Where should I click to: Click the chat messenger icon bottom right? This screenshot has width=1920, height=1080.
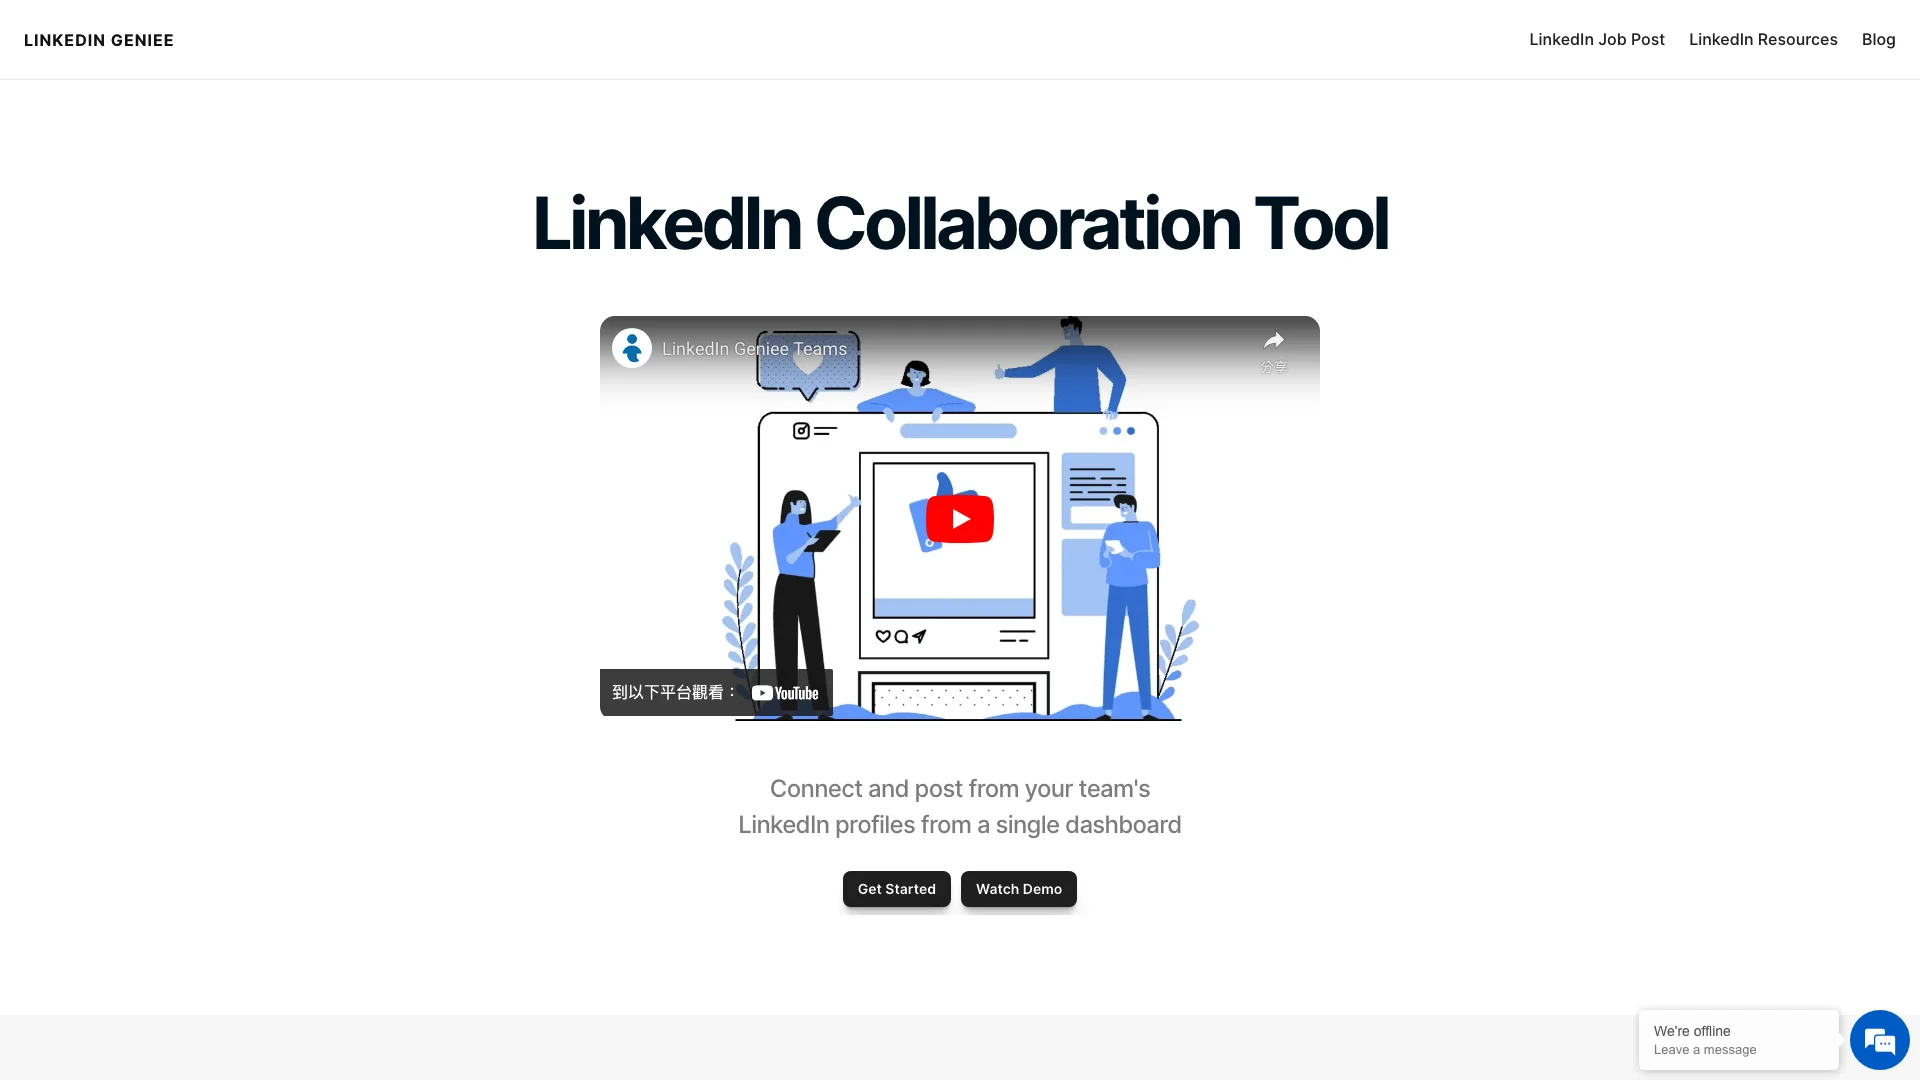click(x=1880, y=1040)
